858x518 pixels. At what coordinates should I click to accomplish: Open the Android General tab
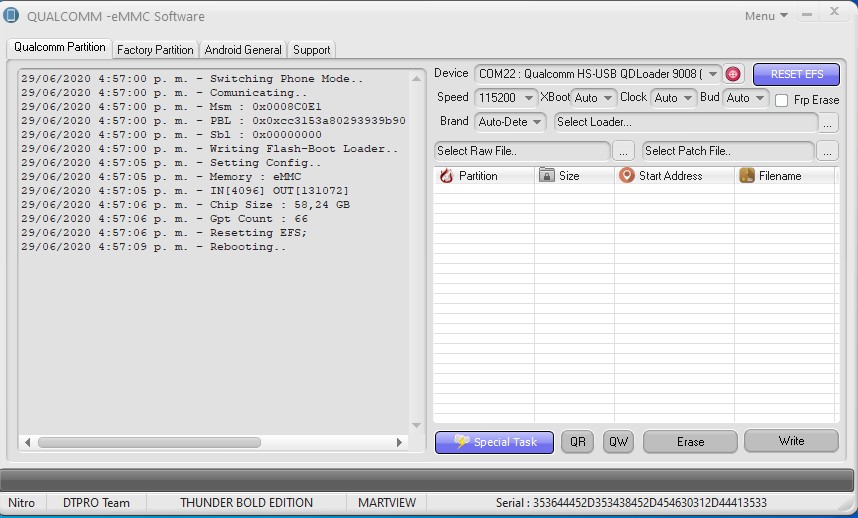[243, 50]
